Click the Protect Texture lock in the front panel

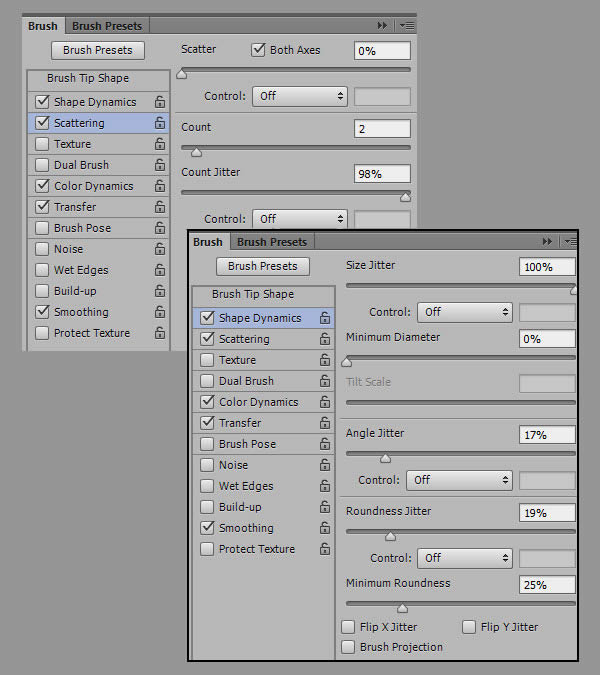tap(324, 549)
